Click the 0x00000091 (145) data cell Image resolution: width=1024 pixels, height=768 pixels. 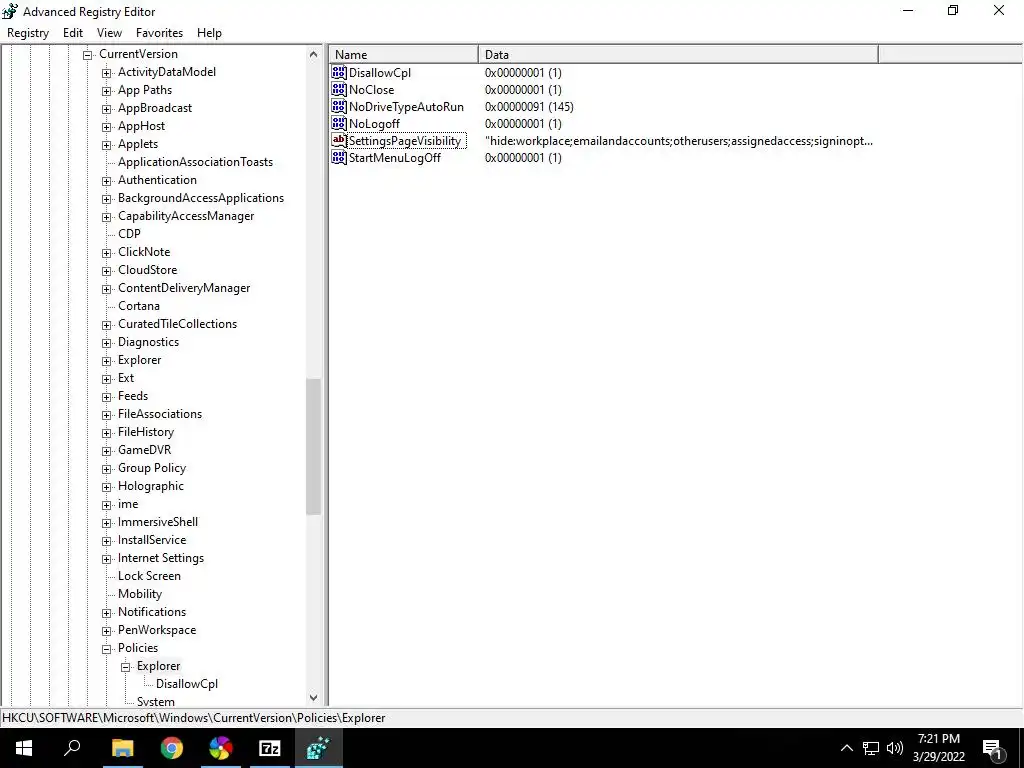[529, 106]
